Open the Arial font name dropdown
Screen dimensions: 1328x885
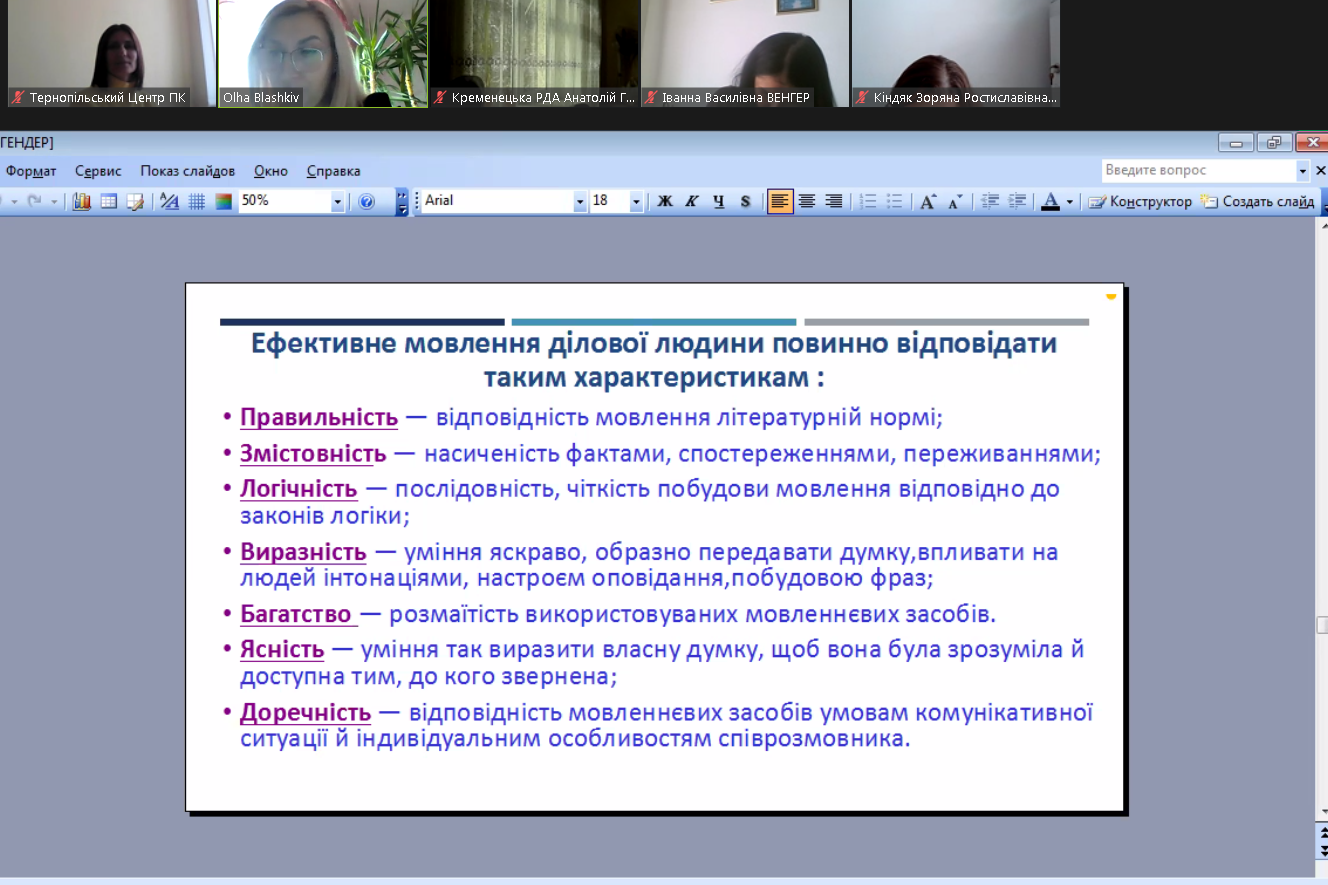pyautogui.click(x=580, y=201)
